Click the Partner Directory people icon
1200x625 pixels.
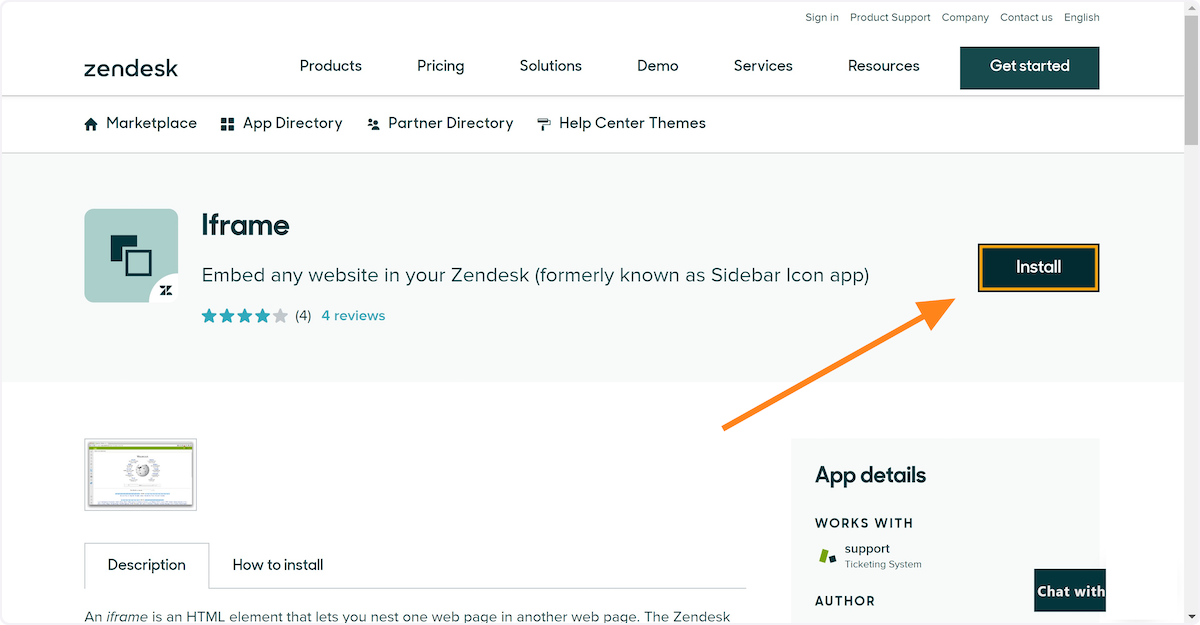coord(373,124)
